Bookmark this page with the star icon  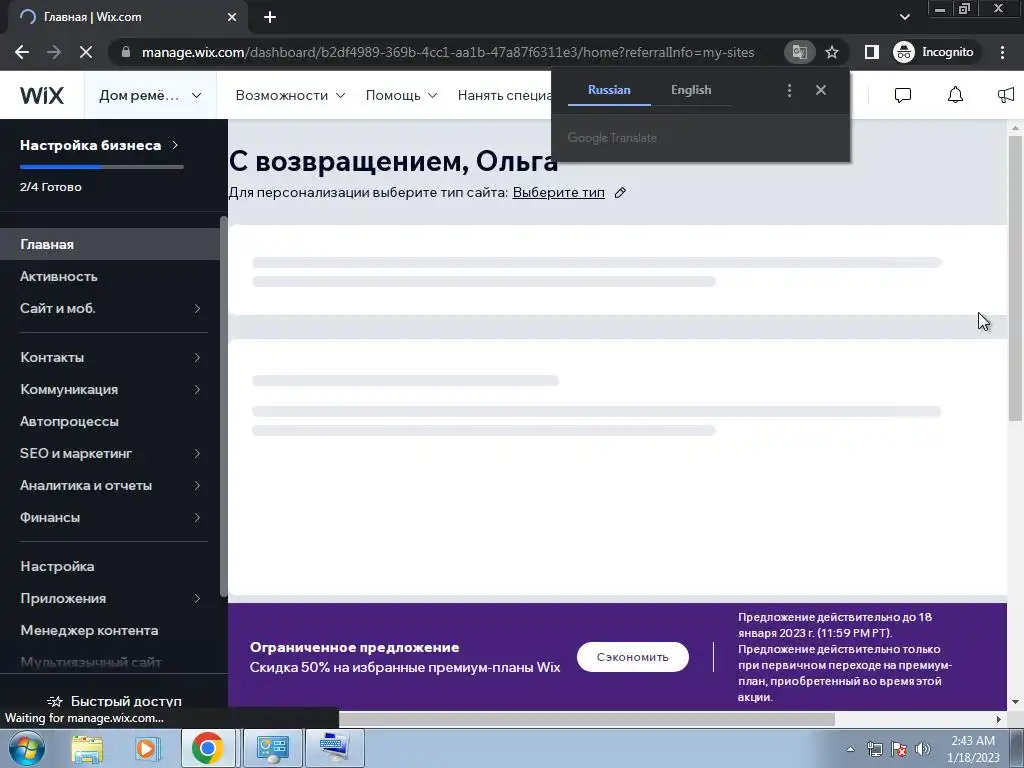click(x=831, y=52)
